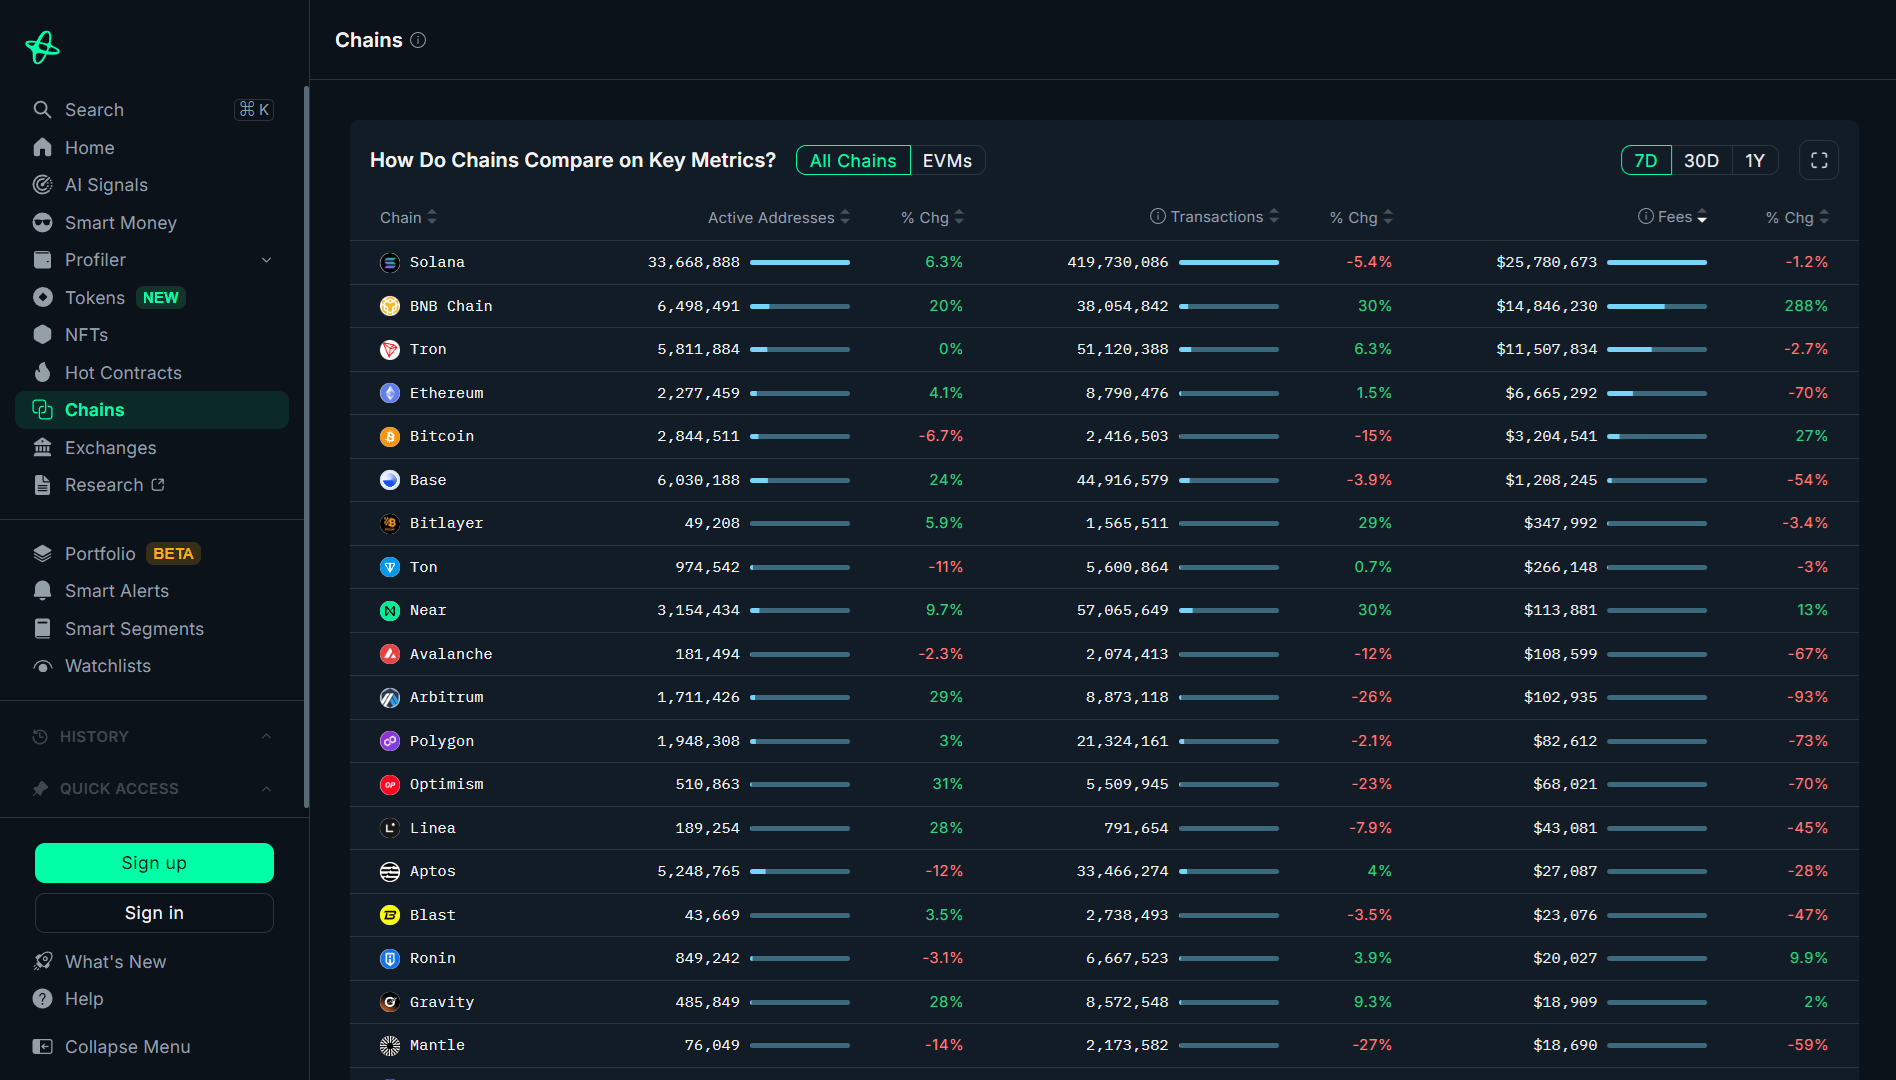Open the Help page
The width and height of the screenshot is (1896, 1080).
[x=152, y=999]
